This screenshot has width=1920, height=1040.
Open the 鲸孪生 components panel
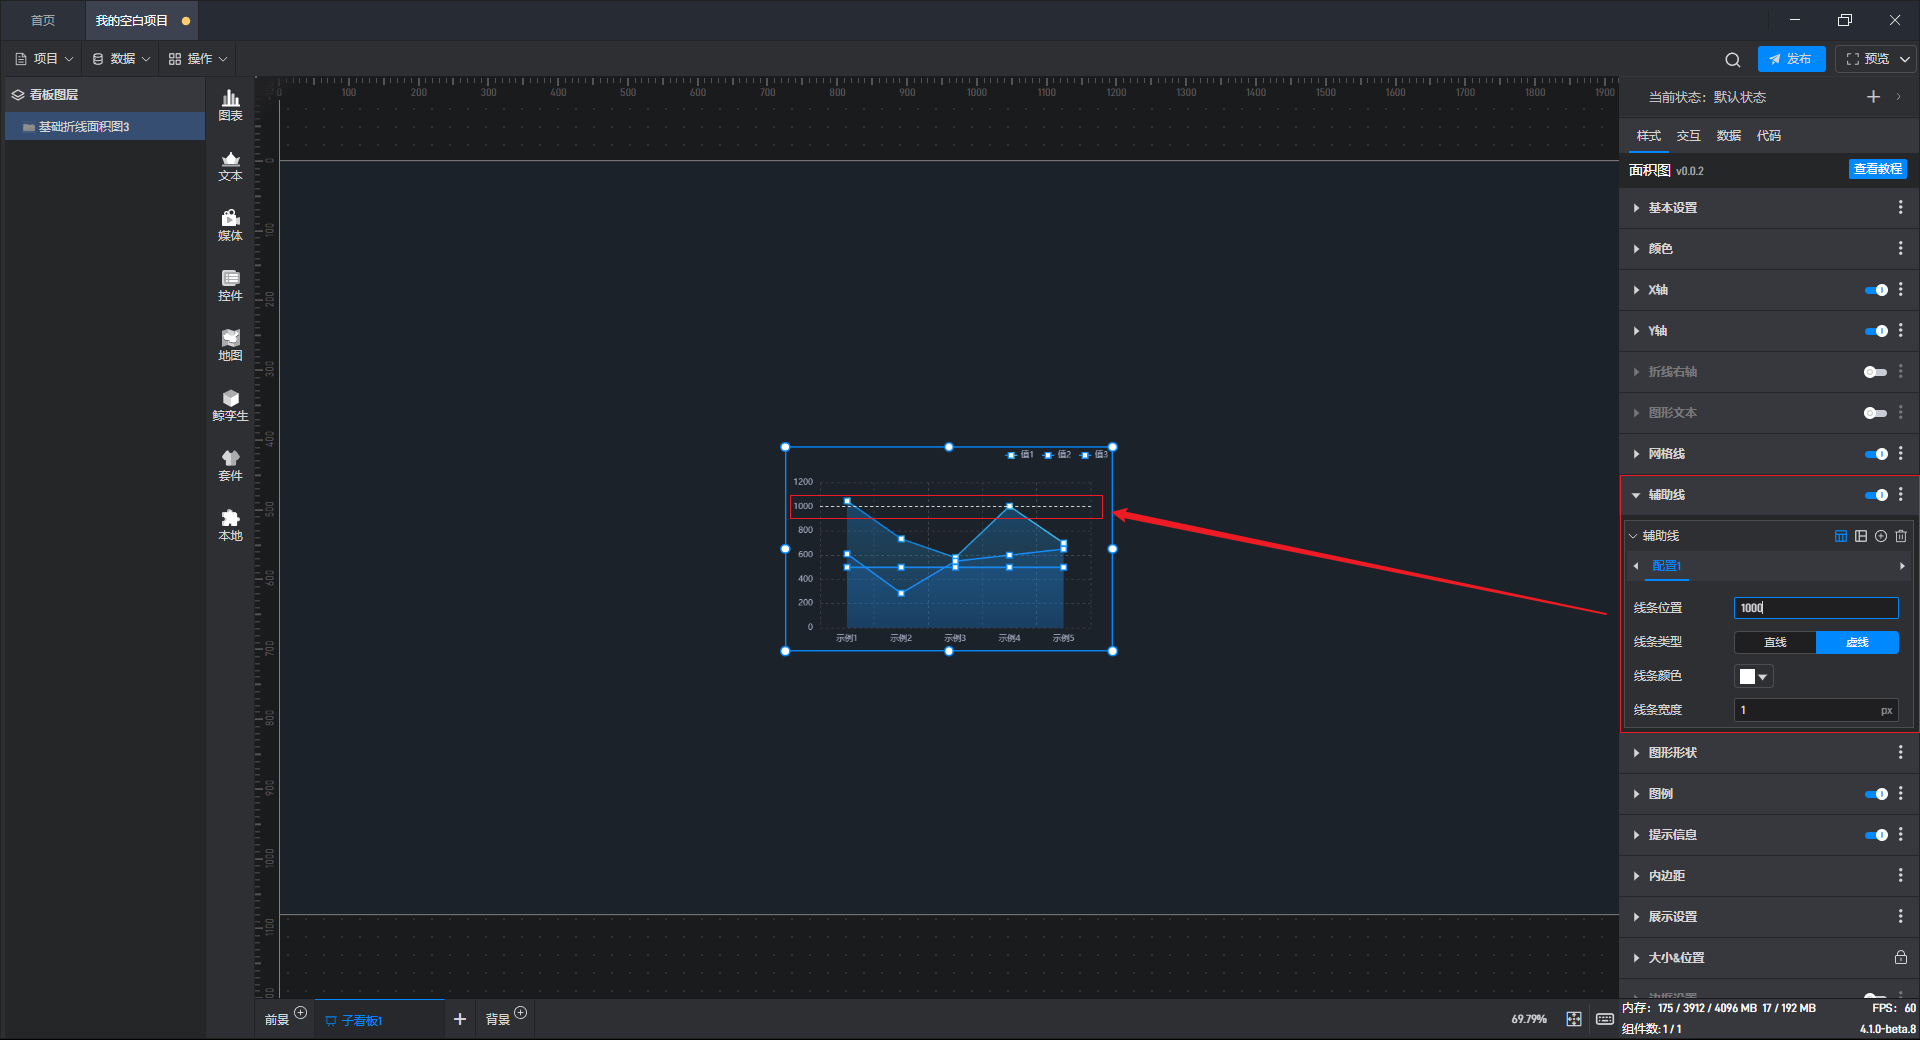(230, 406)
